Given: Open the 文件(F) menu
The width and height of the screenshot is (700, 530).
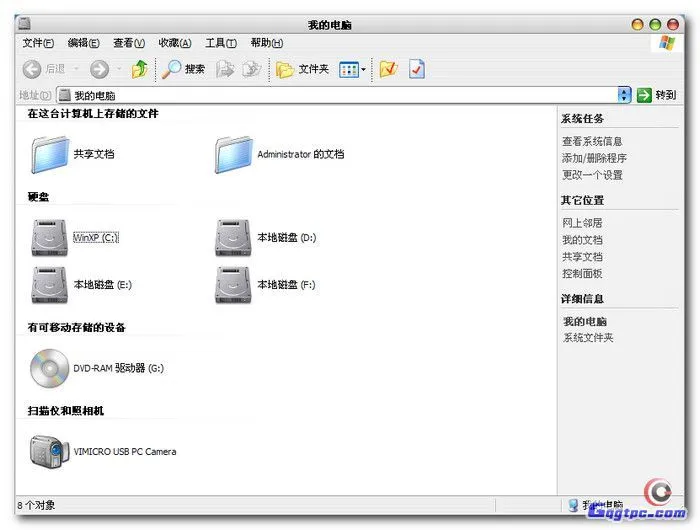Looking at the screenshot, I should (x=38, y=43).
